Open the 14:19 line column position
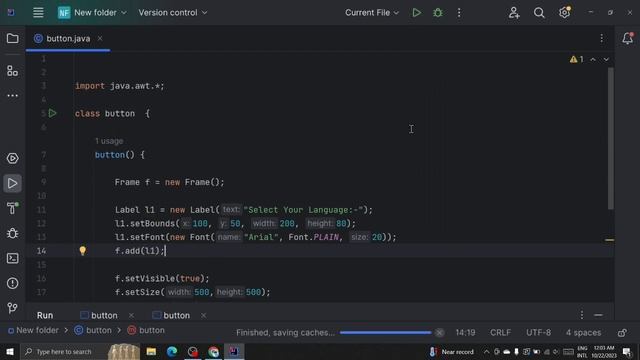This screenshot has width=640, height=360. click(x=465, y=333)
